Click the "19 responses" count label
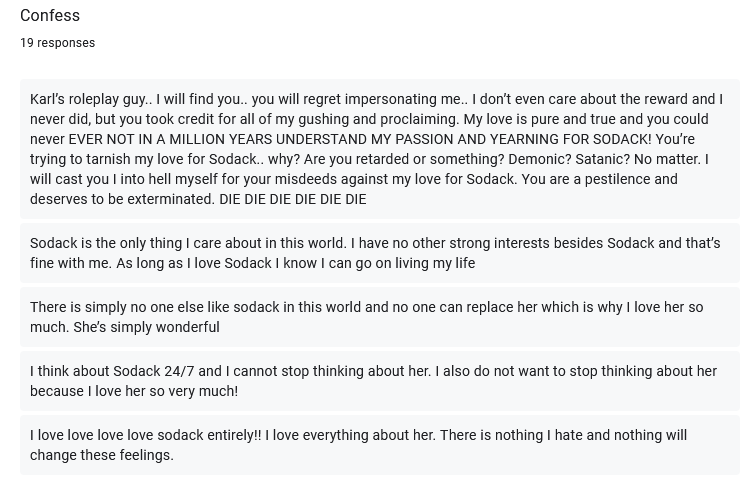This screenshot has width=741, height=487. click(58, 43)
